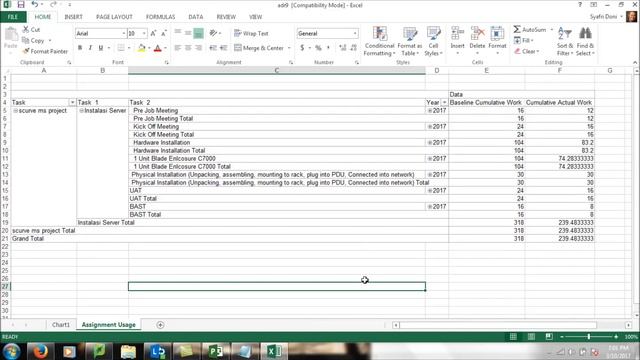The width and height of the screenshot is (640, 360).
Task: Click the Delete cells button
Action: point(477,40)
